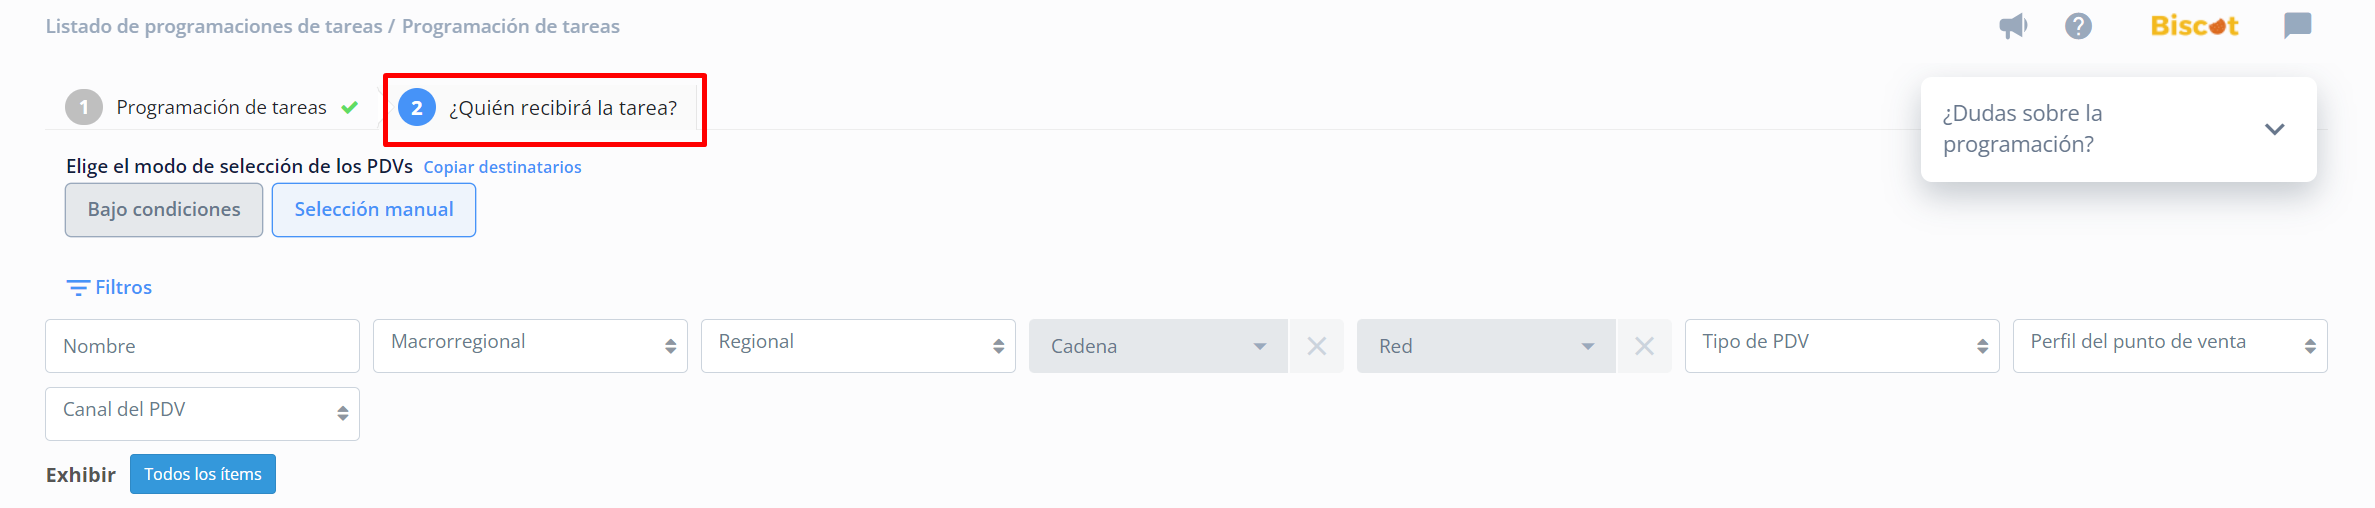Clear the Red filter with X
Screen dimensions: 2375x508
[x=1644, y=346]
